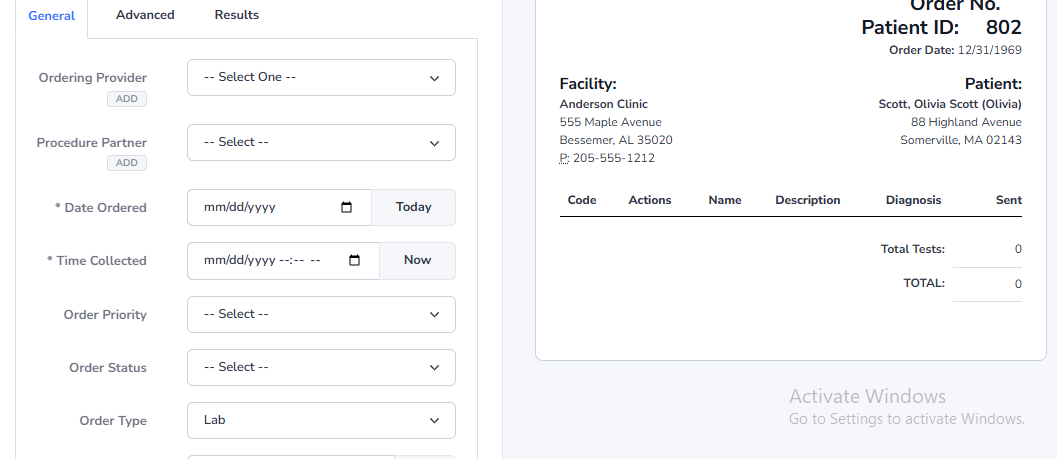Open the Order Status dropdown

pyautogui.click(x=321, y=368)
